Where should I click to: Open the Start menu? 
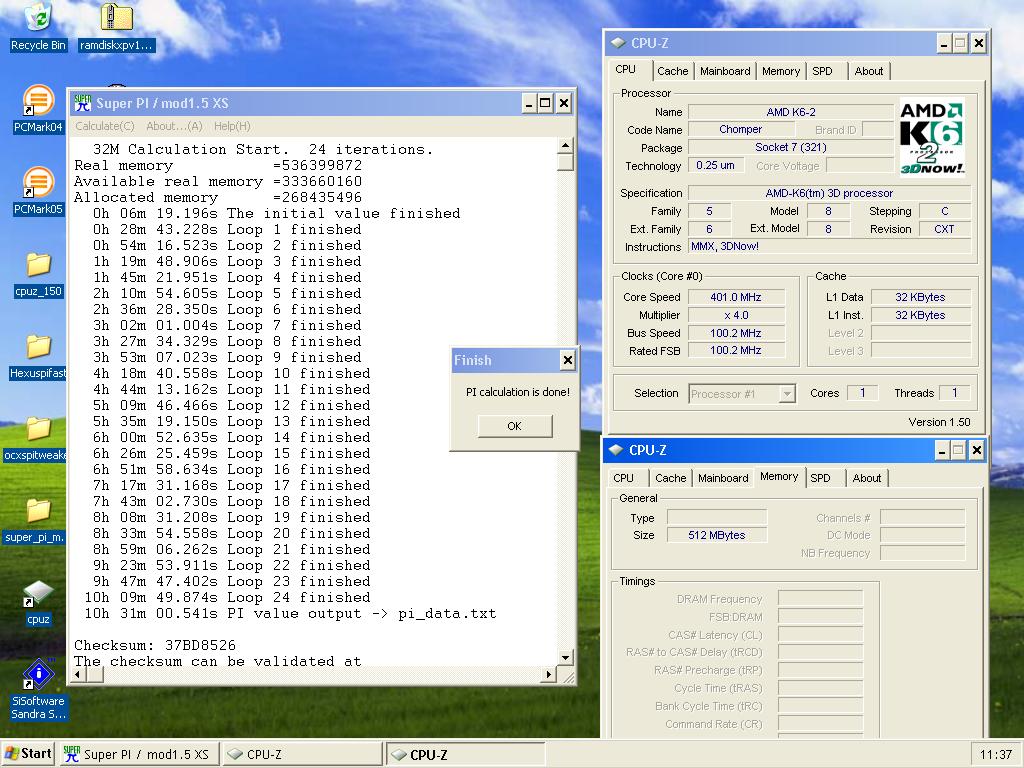(29, 754)
